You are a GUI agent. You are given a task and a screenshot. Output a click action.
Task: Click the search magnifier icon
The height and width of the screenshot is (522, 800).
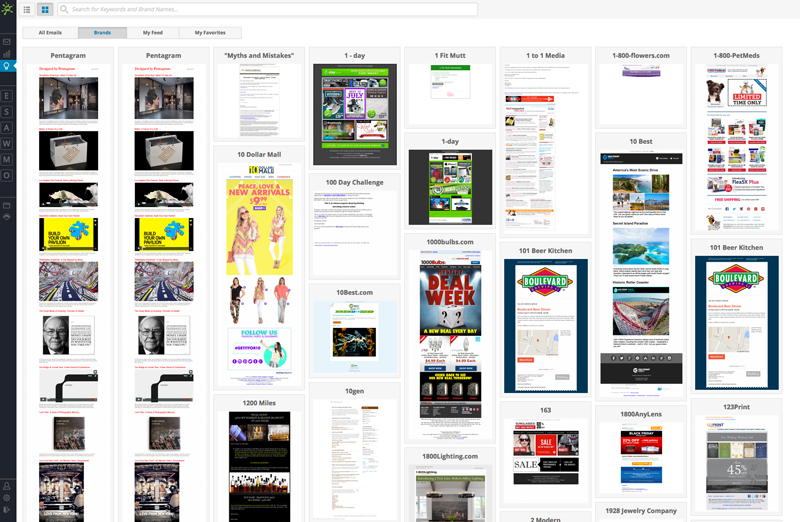click(x=64, y=9)
